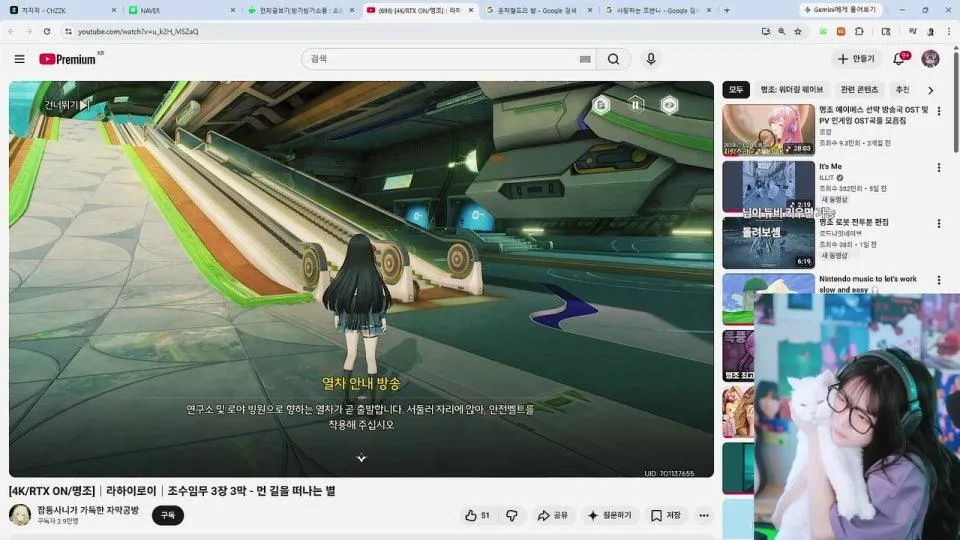The width and height of the screenshot is (960, 540).
Task: Open Chrome profile avatar
Action: tap(931, 31)
